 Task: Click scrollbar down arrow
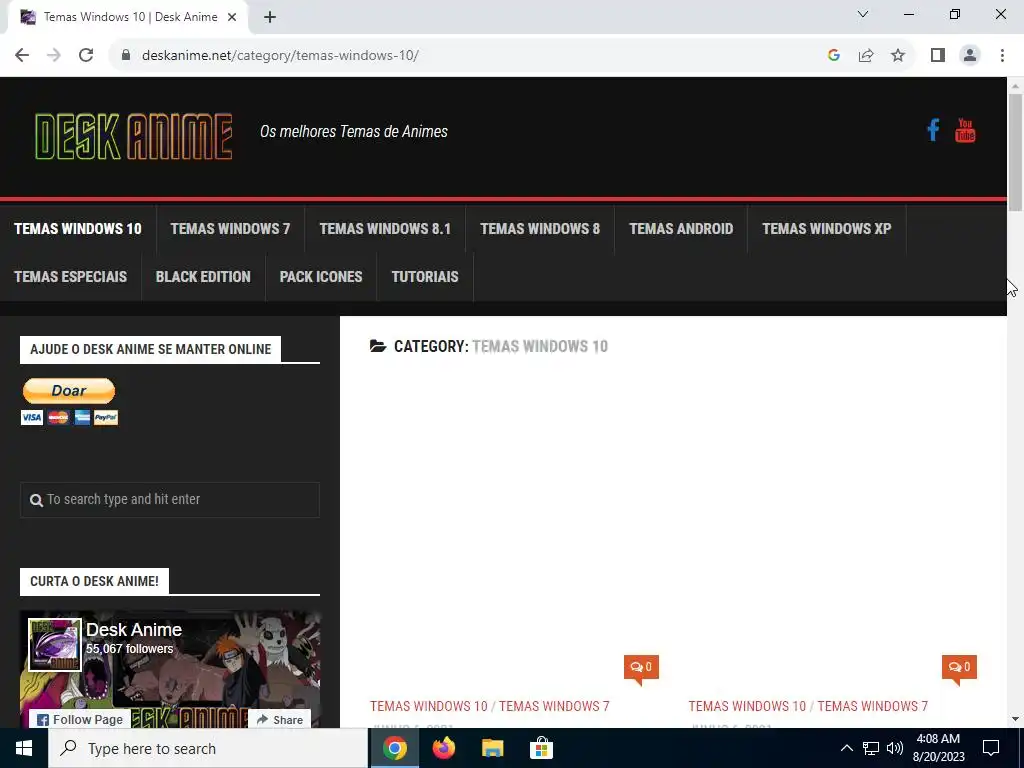pos(1015,719)
